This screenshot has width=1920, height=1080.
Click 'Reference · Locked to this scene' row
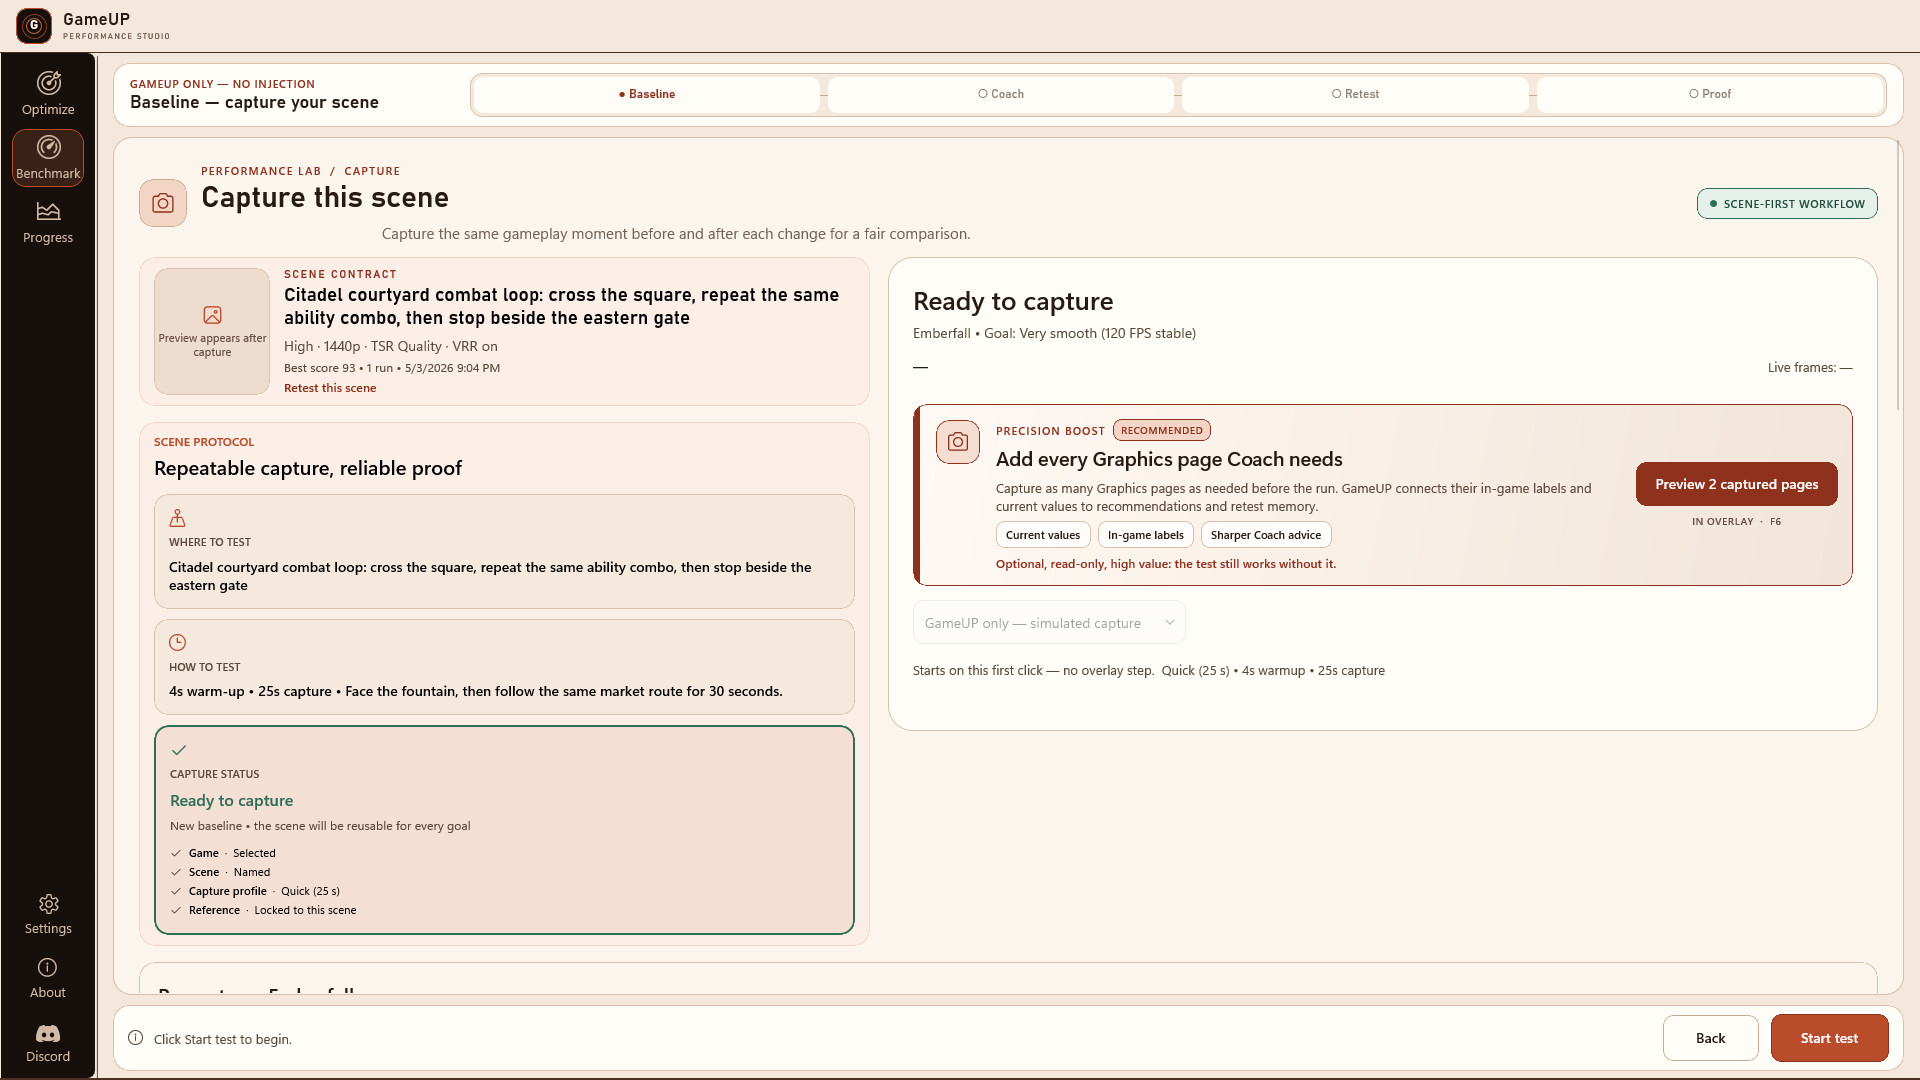tap(263, 910)
